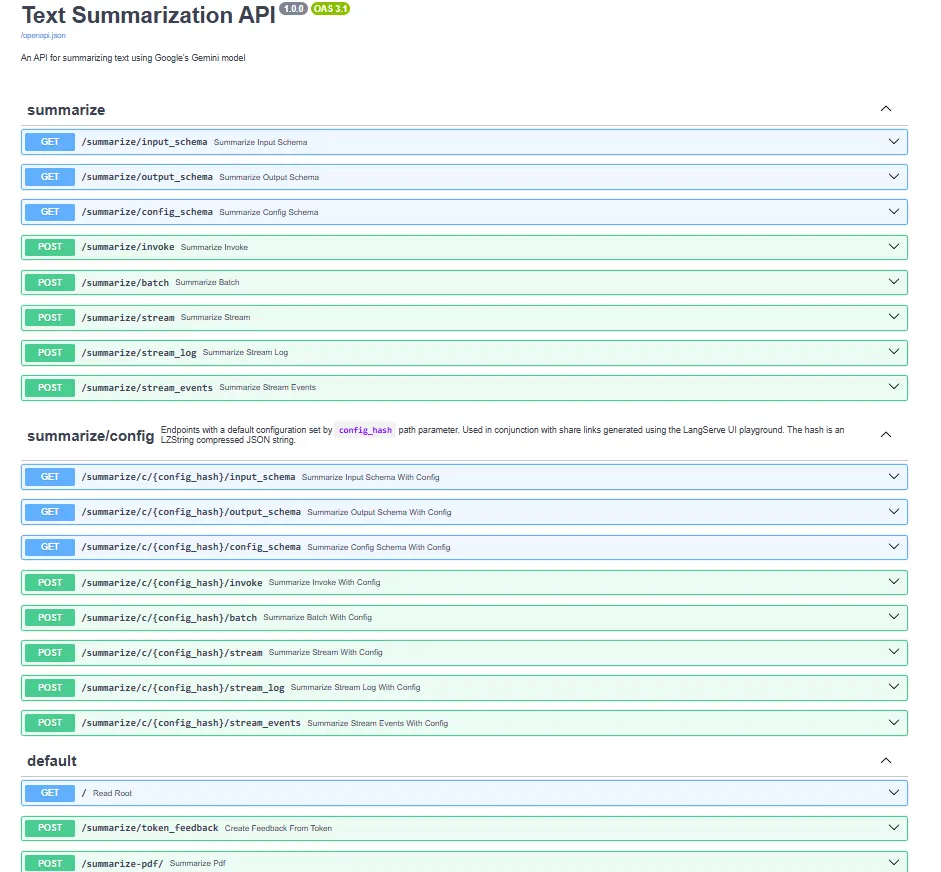Collapse the summarize/config section
Screen dimensions: 941x872
click(x=886, y=434)
